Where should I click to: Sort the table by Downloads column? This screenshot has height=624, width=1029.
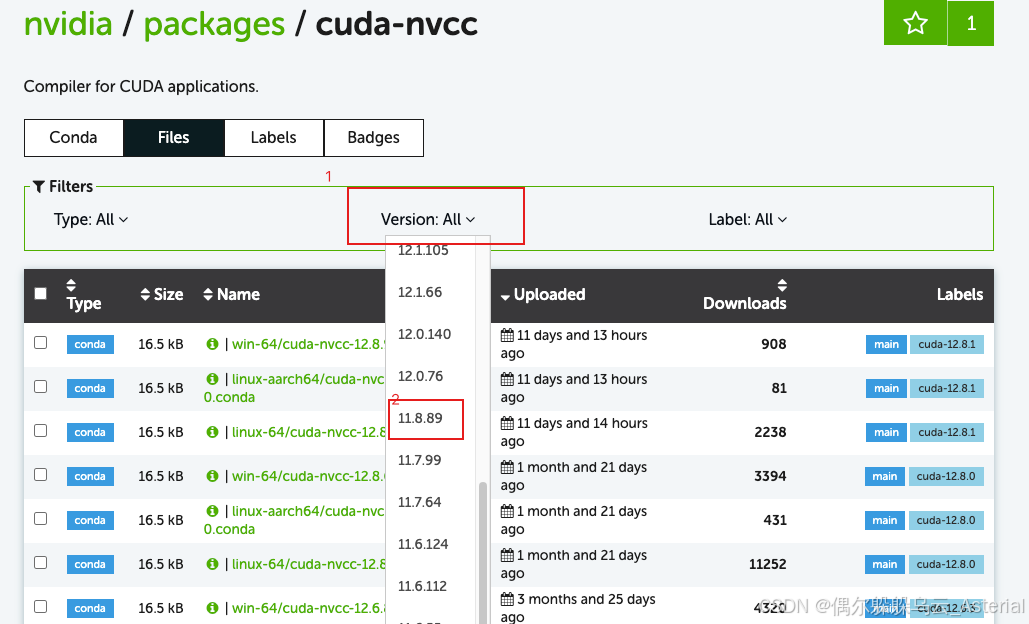pyautogui.click(x=745, y=295)
